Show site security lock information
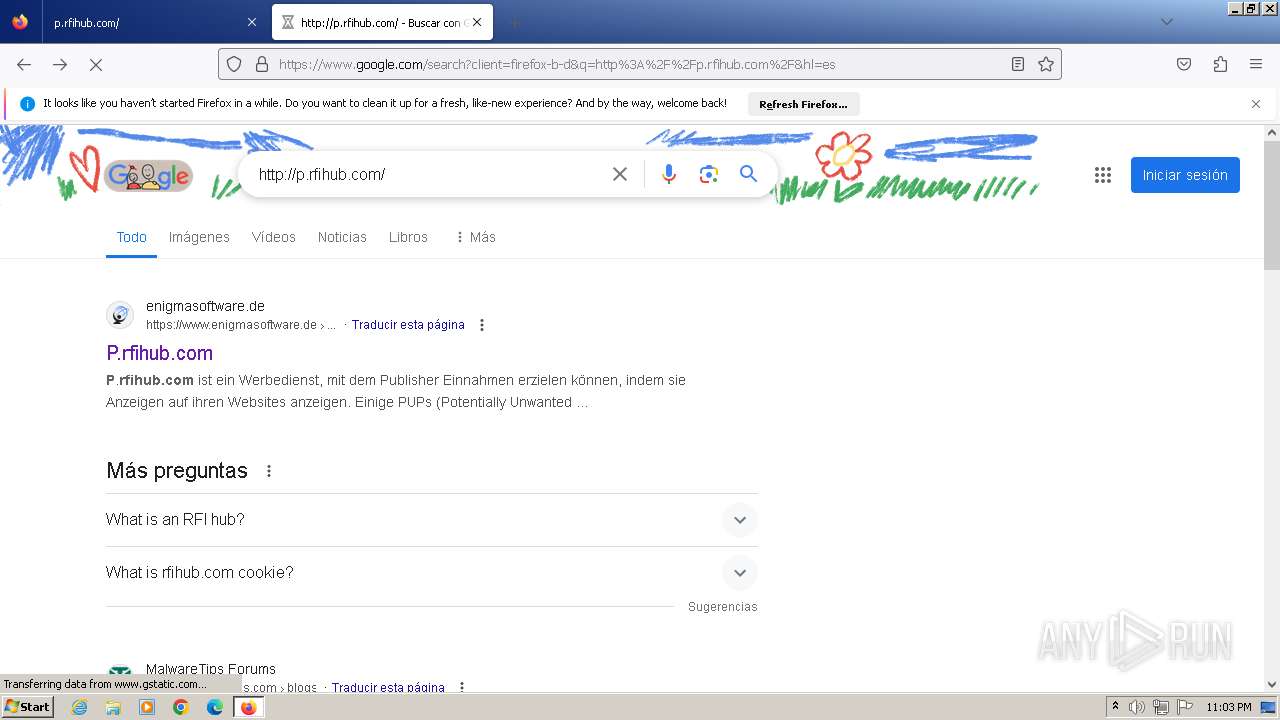The width and height of the screenshot is (1280, 720). [262, 64]
